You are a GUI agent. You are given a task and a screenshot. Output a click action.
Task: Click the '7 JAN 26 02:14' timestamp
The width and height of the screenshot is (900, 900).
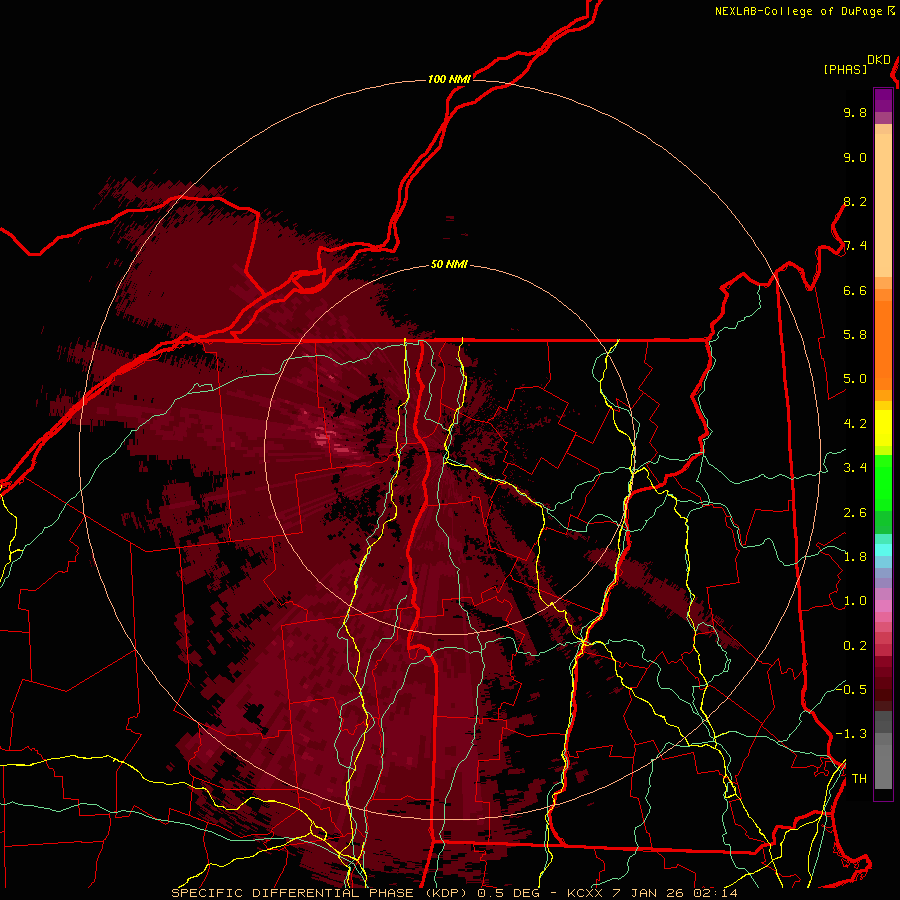tap(675, 893)
